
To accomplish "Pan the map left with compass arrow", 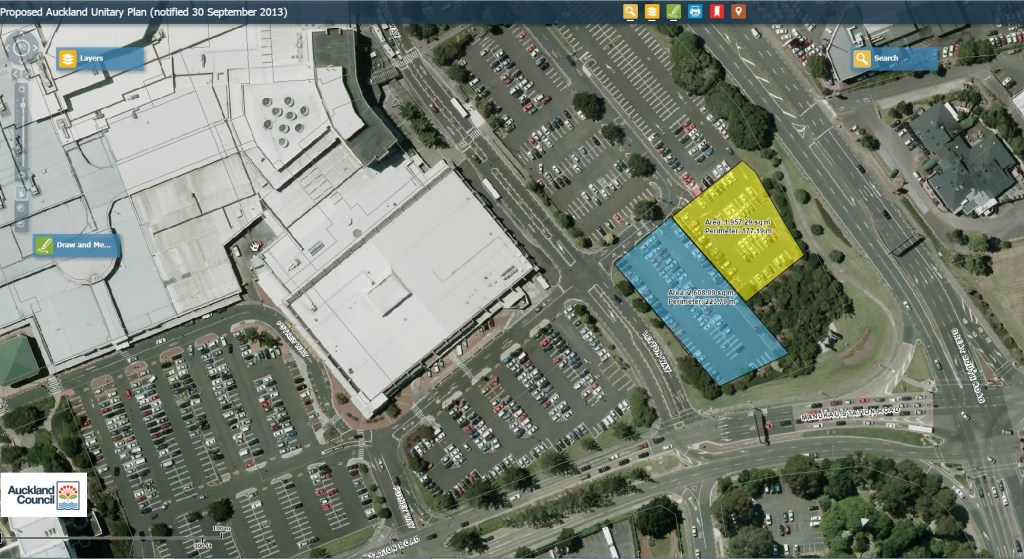I will [8, 48].
